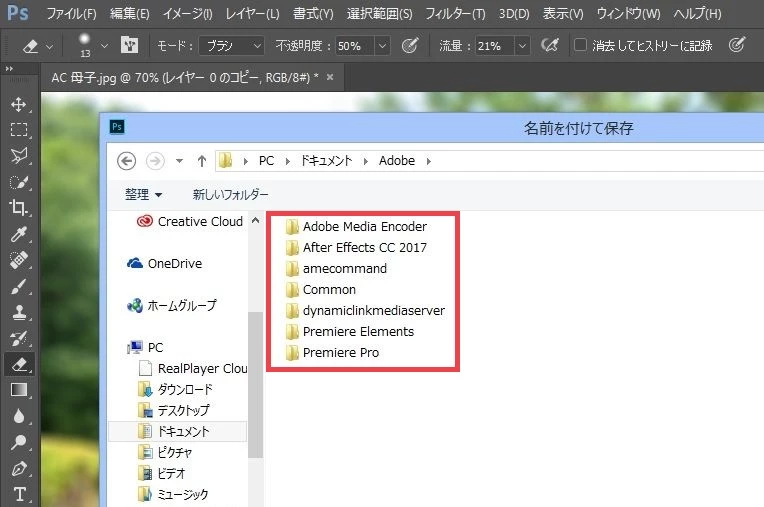The width and height of the screenshot is (764, 507).
Task: Enable 消去してヒストリーに記録 checkbox
Action: 580,45
